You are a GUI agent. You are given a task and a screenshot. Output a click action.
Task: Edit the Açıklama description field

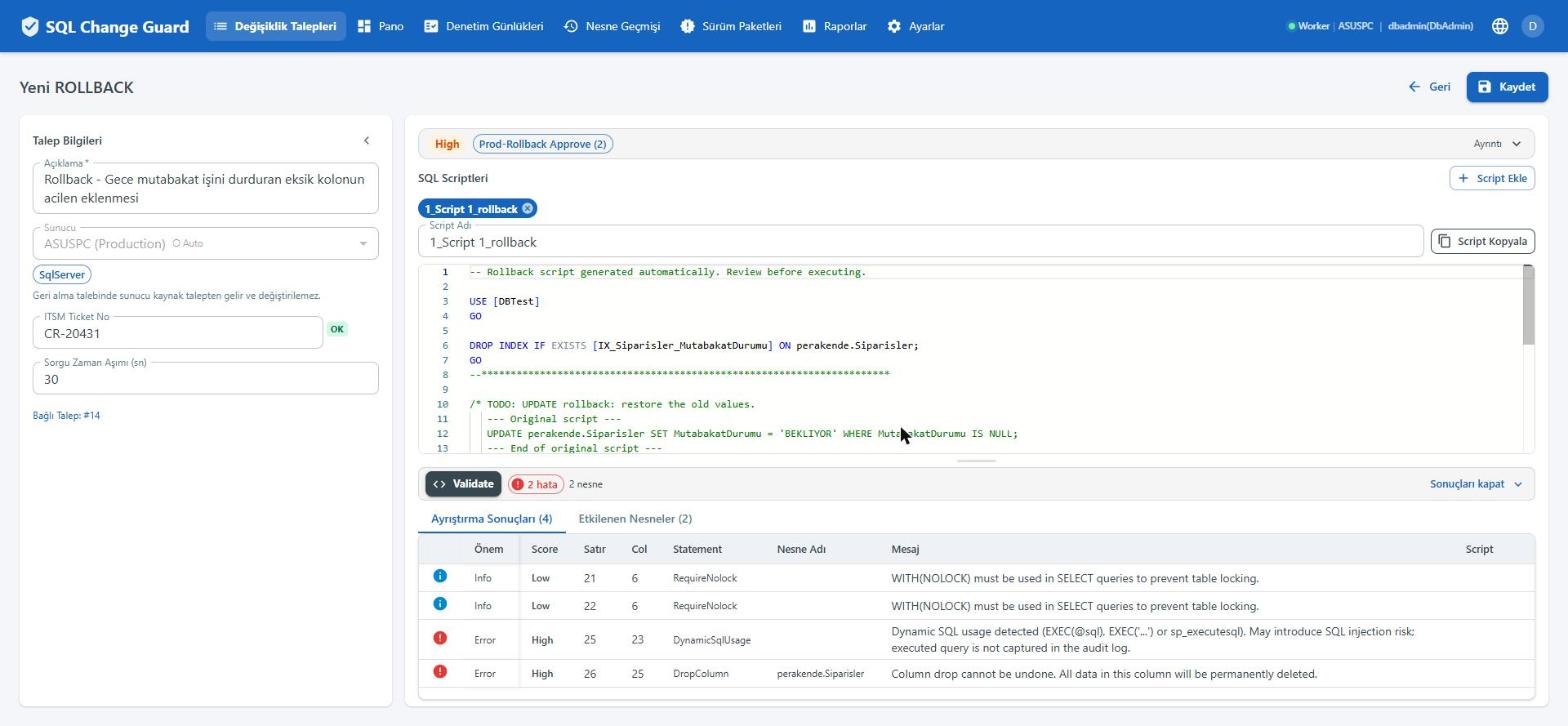tap(206, 188)
